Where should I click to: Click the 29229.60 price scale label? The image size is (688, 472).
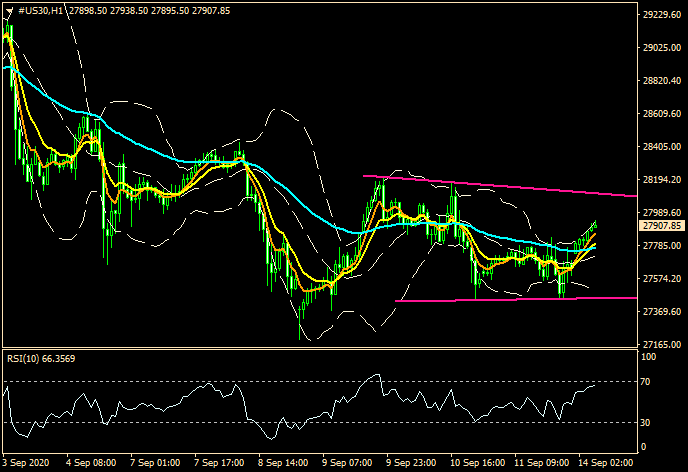coord(661,15)
